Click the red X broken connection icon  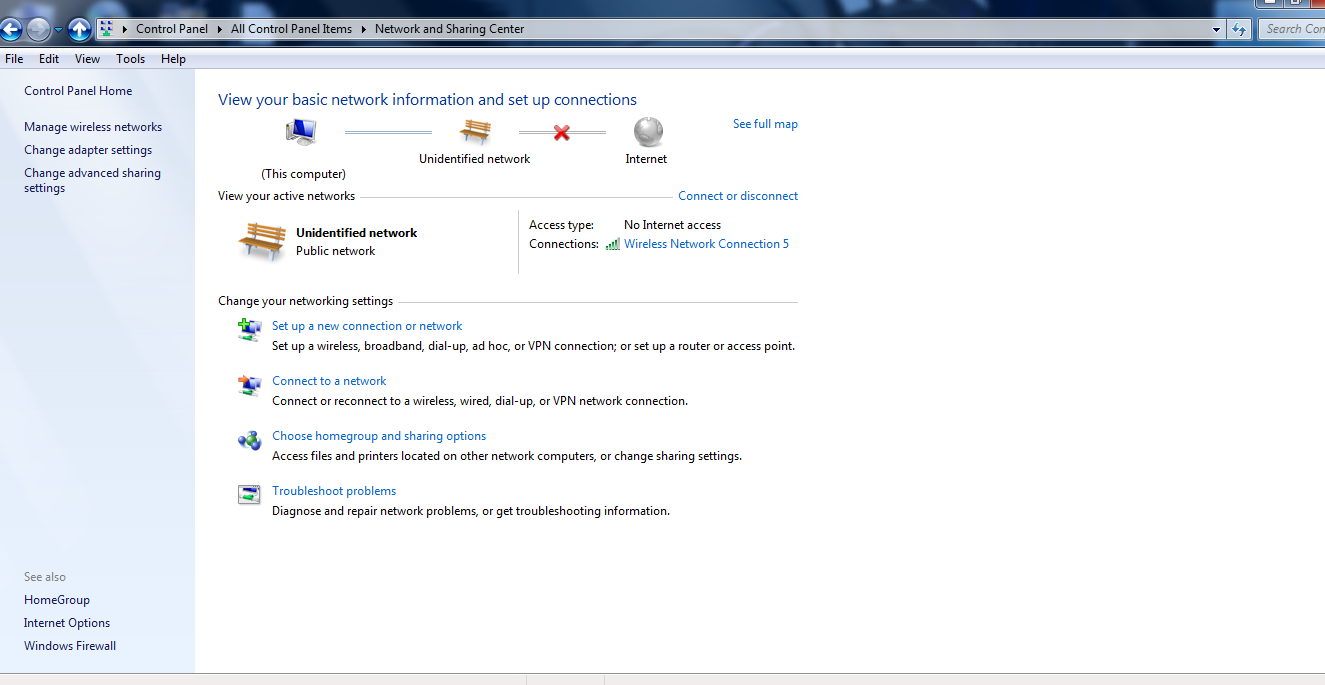pyautogui.click(x=562, y=132)
